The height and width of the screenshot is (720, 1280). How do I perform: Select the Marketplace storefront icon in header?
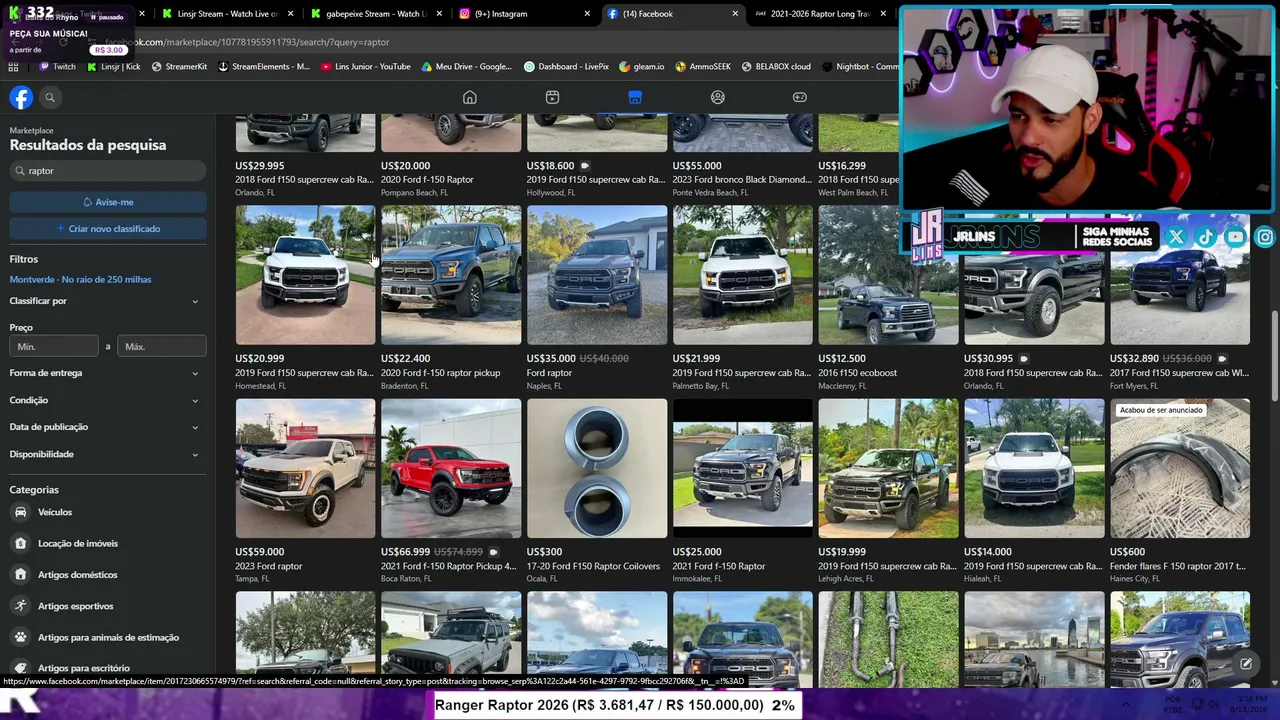pyautogui.click(x=635, y=97)
